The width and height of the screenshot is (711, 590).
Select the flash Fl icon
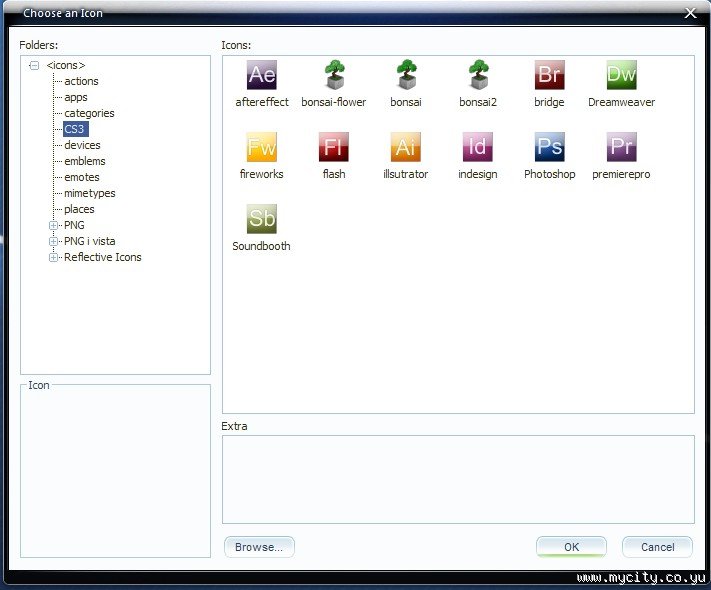[334, 147]
